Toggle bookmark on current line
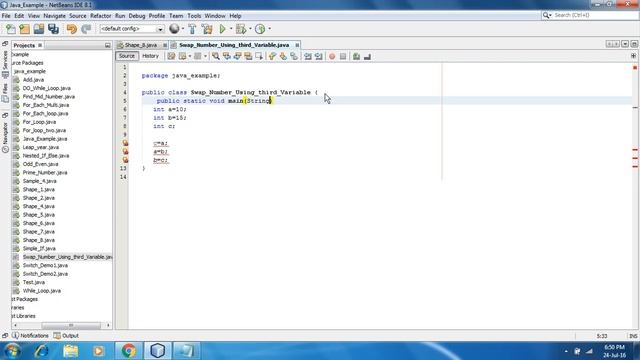This screenshot has width=640, height=360. point(294,56)
